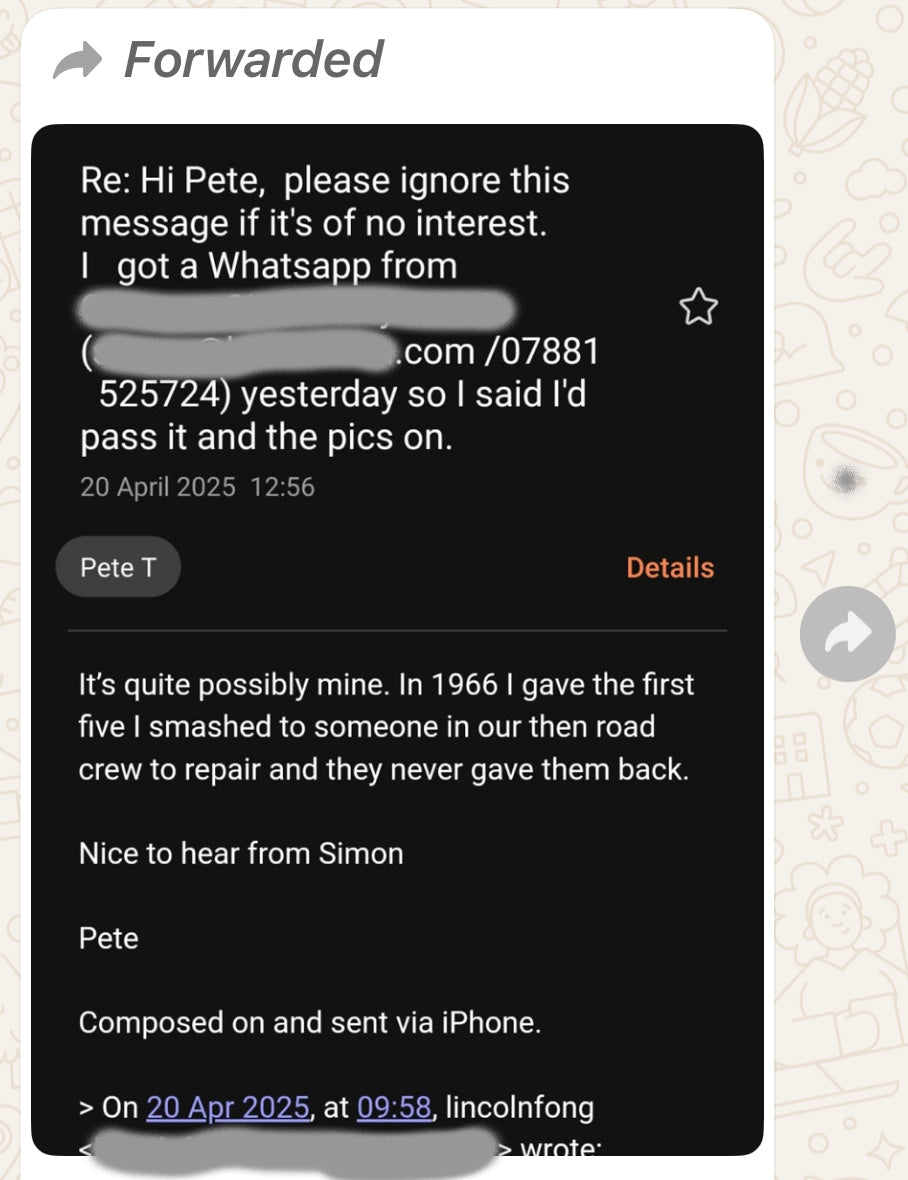Click the redacted sender name bar
The height and width of the screenshot is (1180, 908).
point(296,309)
